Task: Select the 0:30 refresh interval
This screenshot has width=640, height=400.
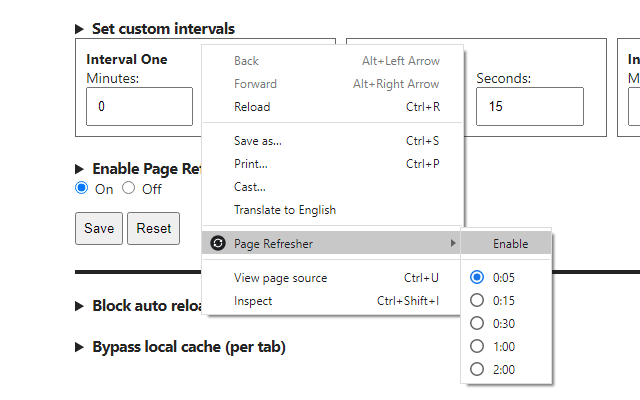Action: tap(477, 323)
